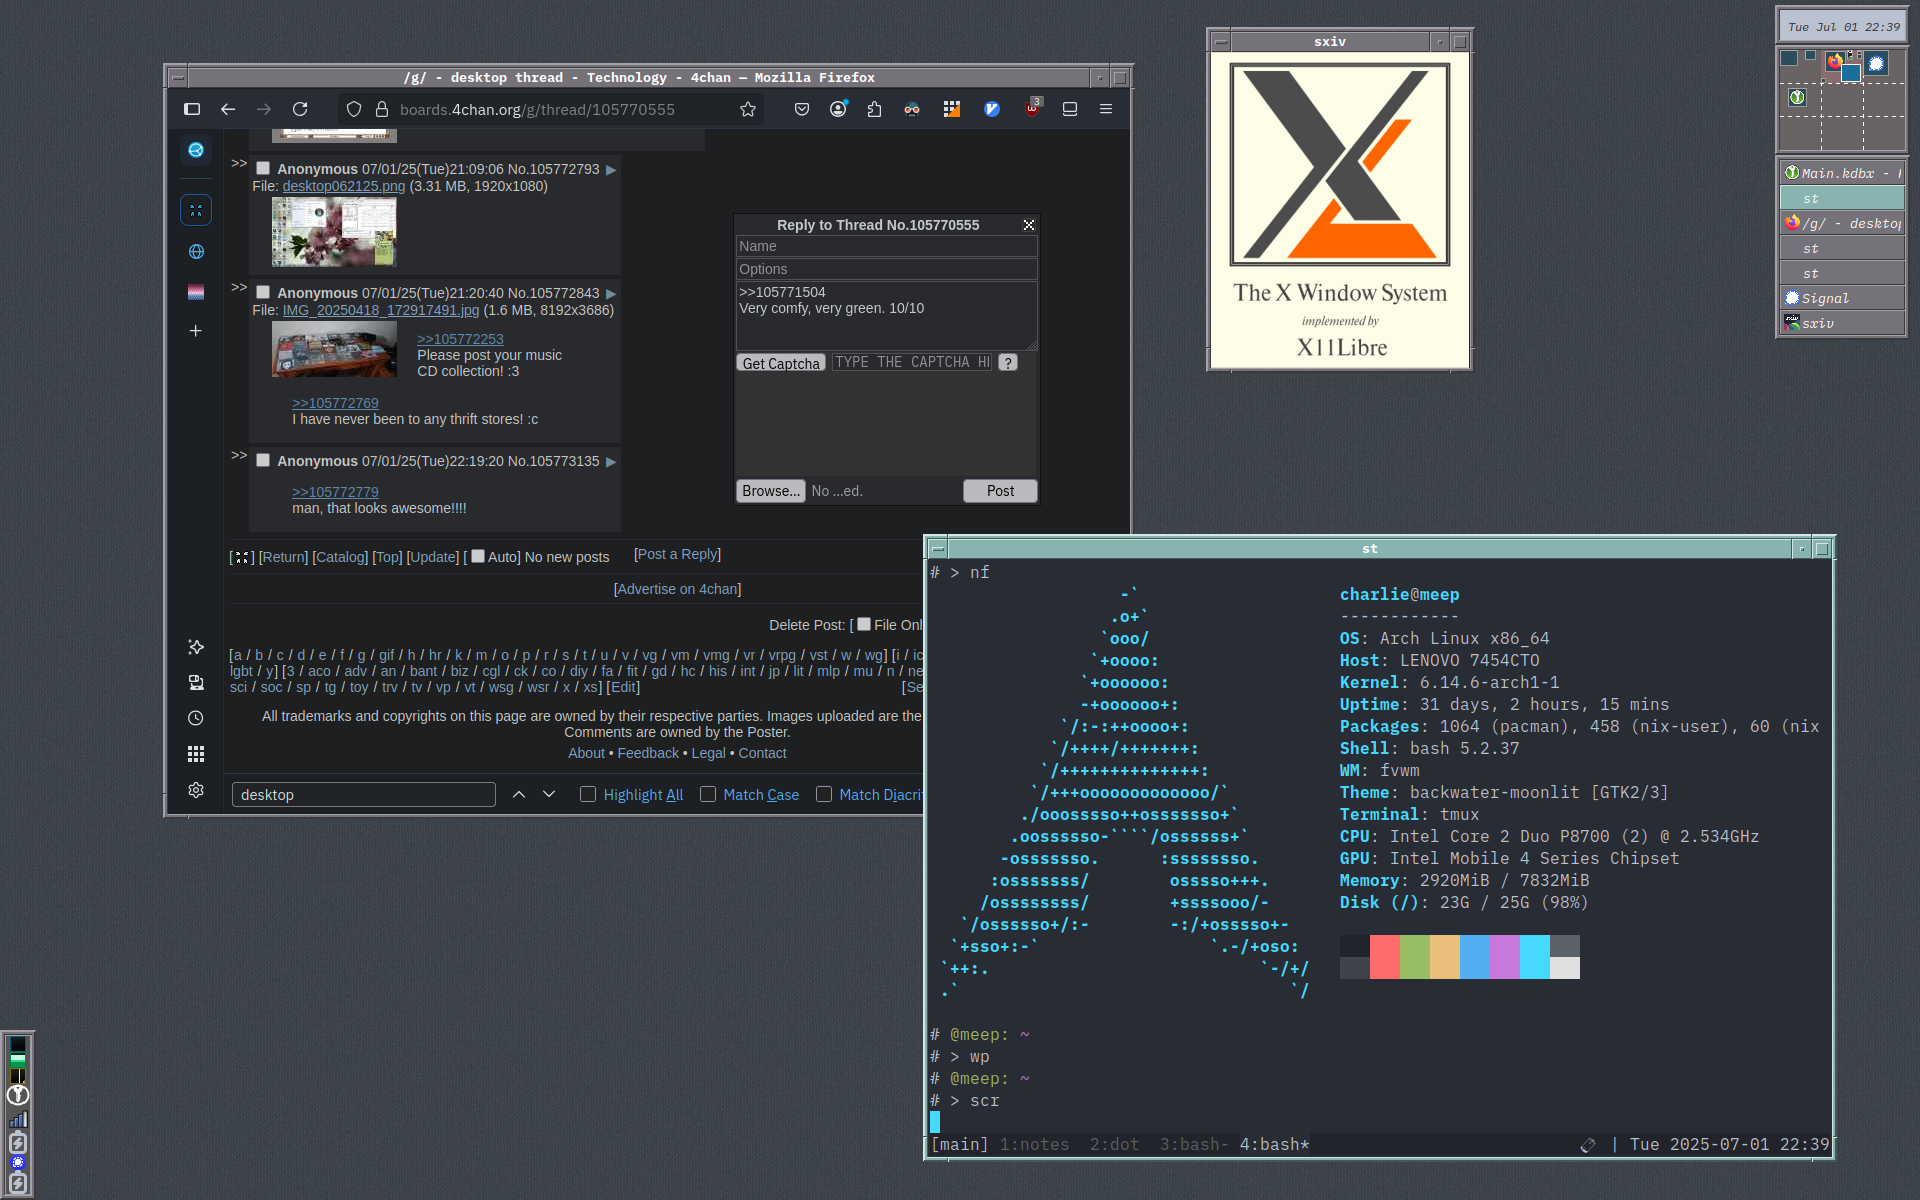Click the KeePassXC key tray icon
1920x1200 pixels.
coord(18,1095)
